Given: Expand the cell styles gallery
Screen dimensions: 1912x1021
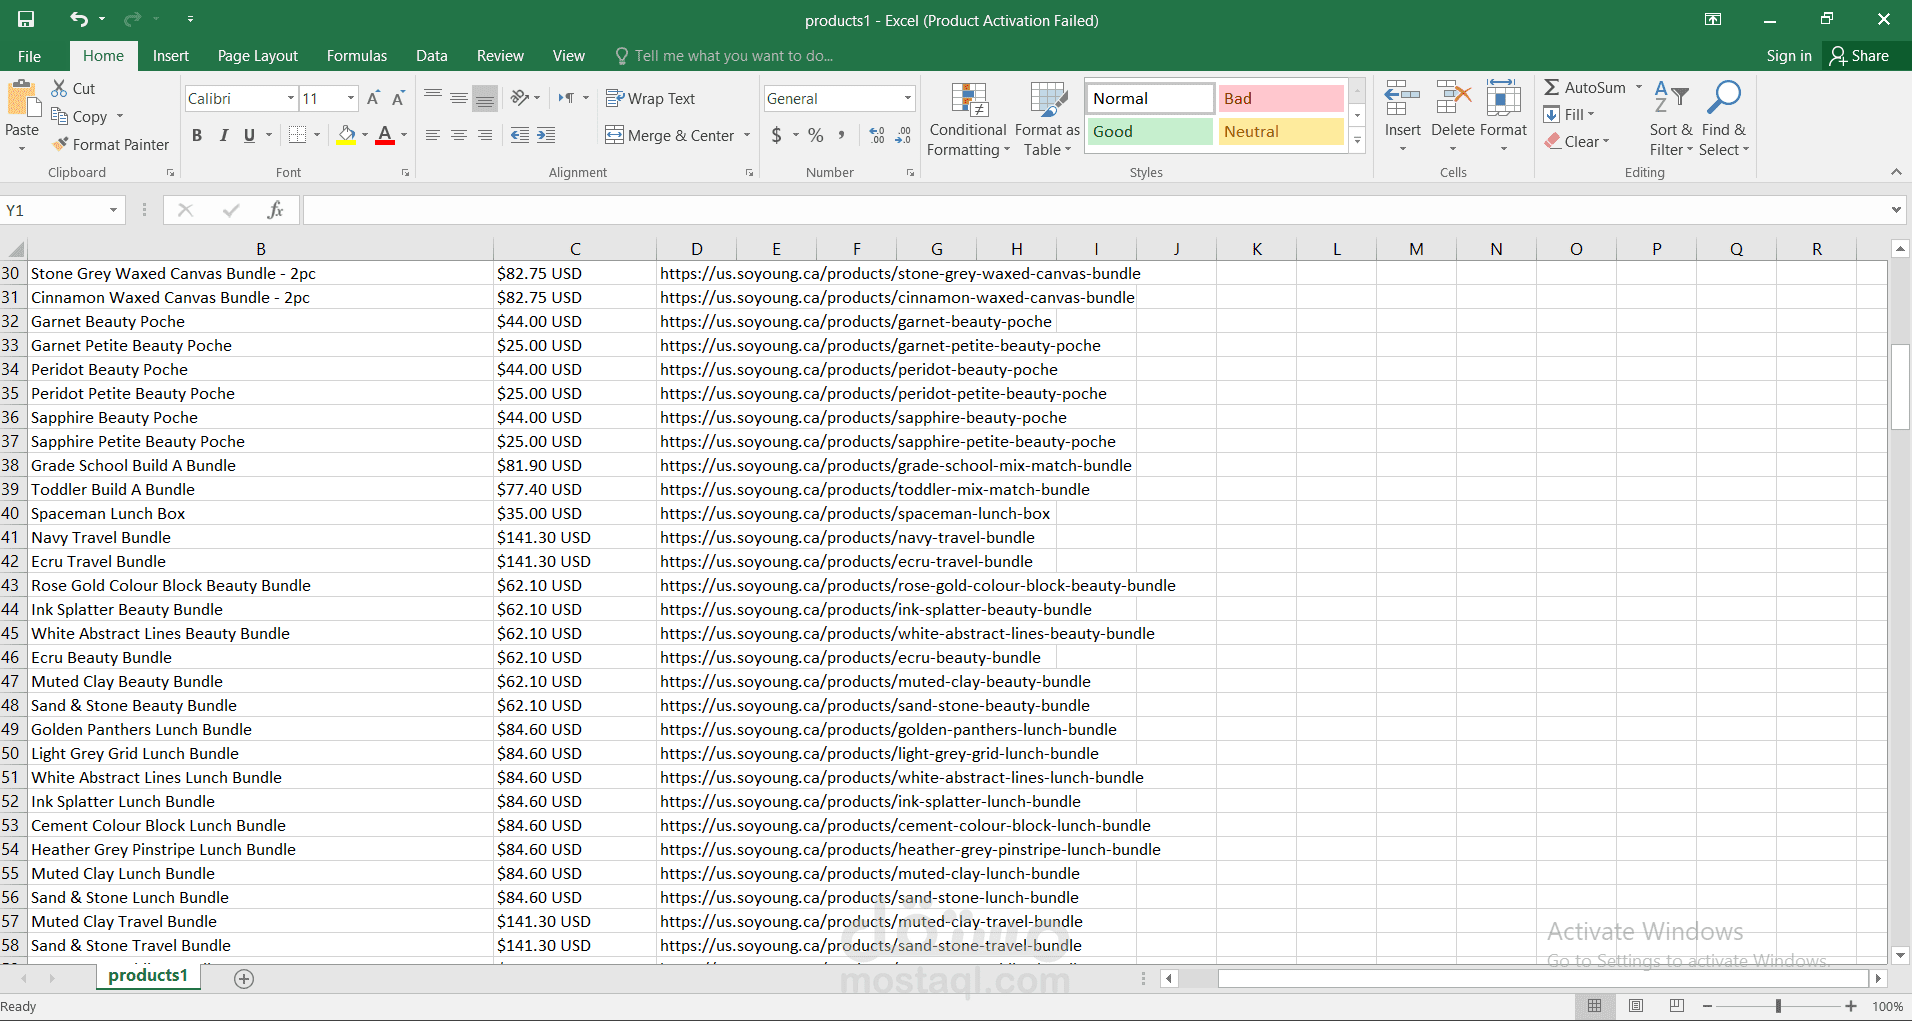Looking at the screenshot, I should click(x=1357, y=141).
